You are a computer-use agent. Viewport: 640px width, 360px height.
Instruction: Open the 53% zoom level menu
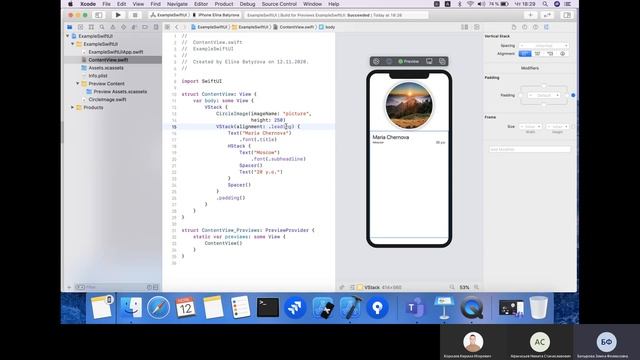464,287
